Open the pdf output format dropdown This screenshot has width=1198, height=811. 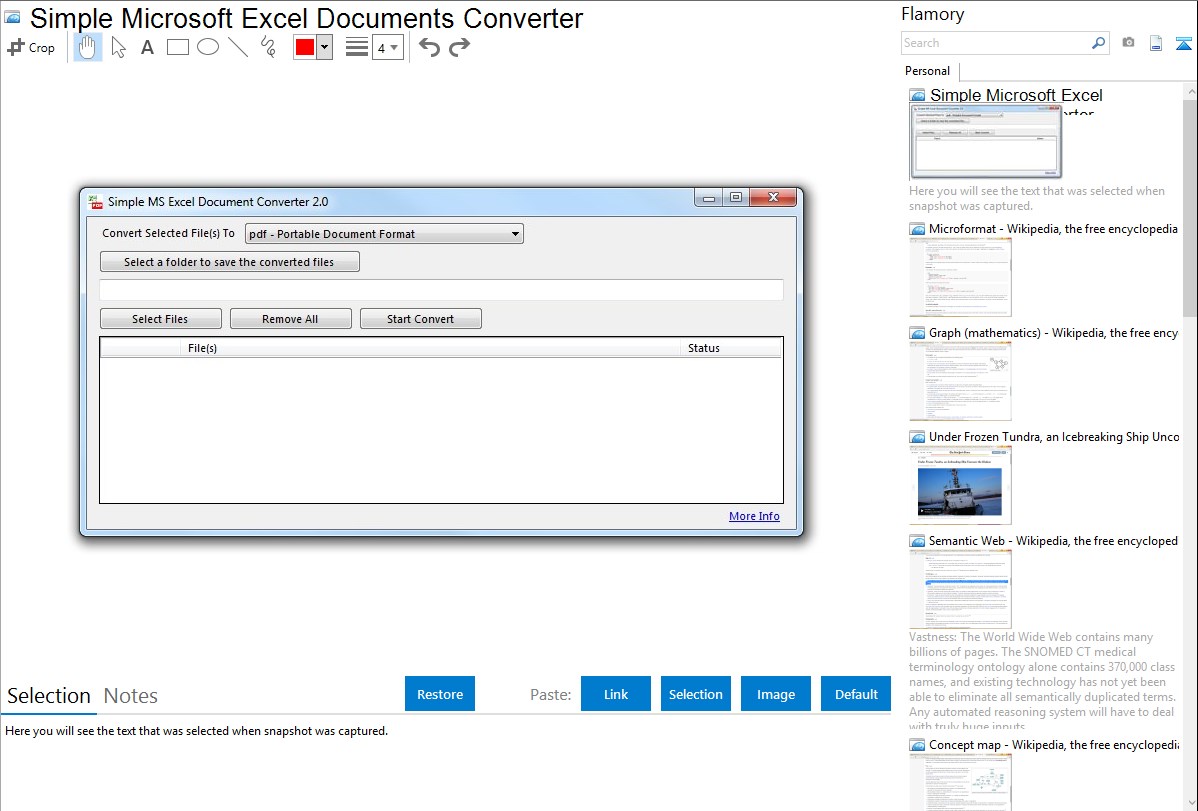point(384,234)
